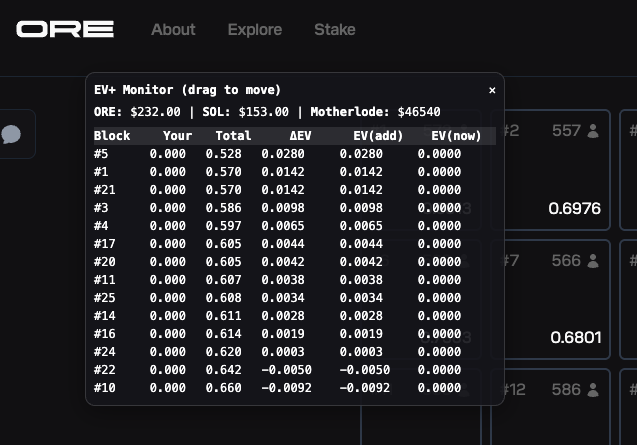Click the ORE logo
This screenshot has width=637, height=445.
[65, 29]
